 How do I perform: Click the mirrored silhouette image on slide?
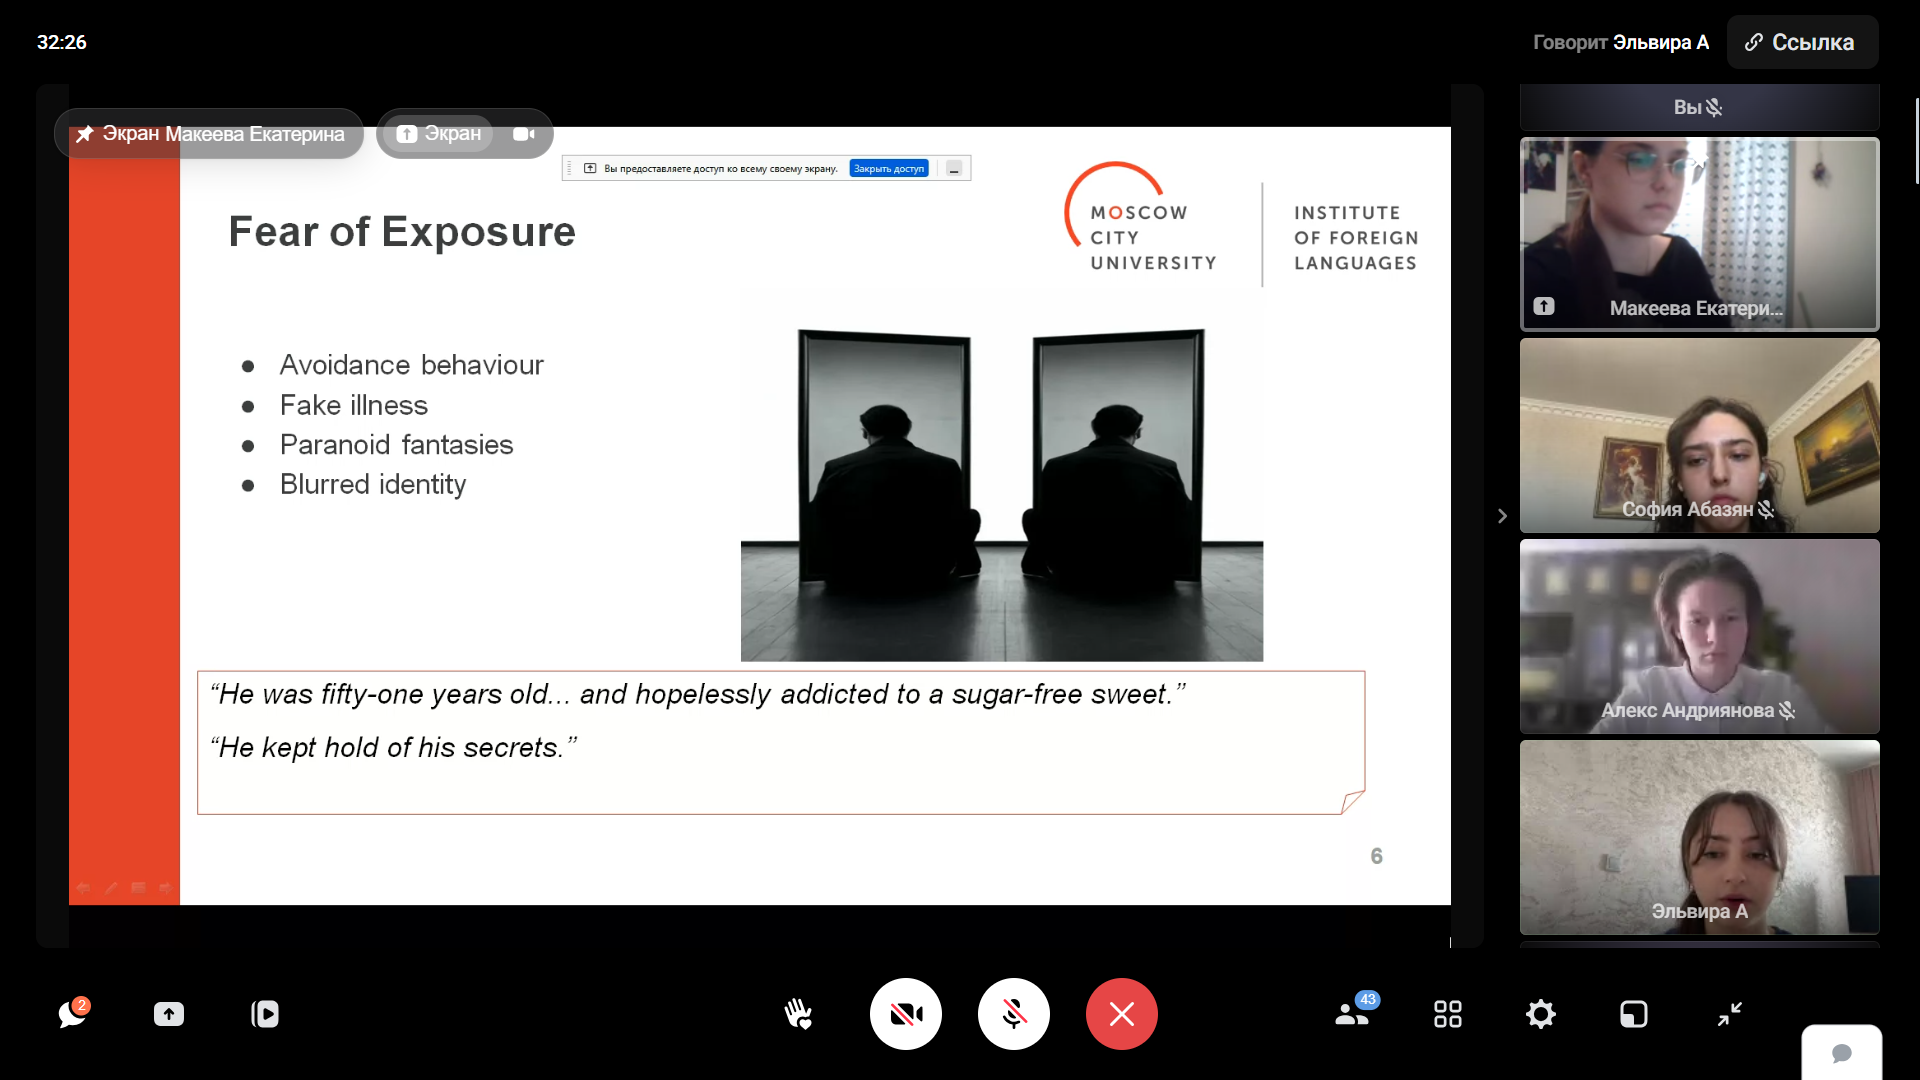pos(1002,494)
